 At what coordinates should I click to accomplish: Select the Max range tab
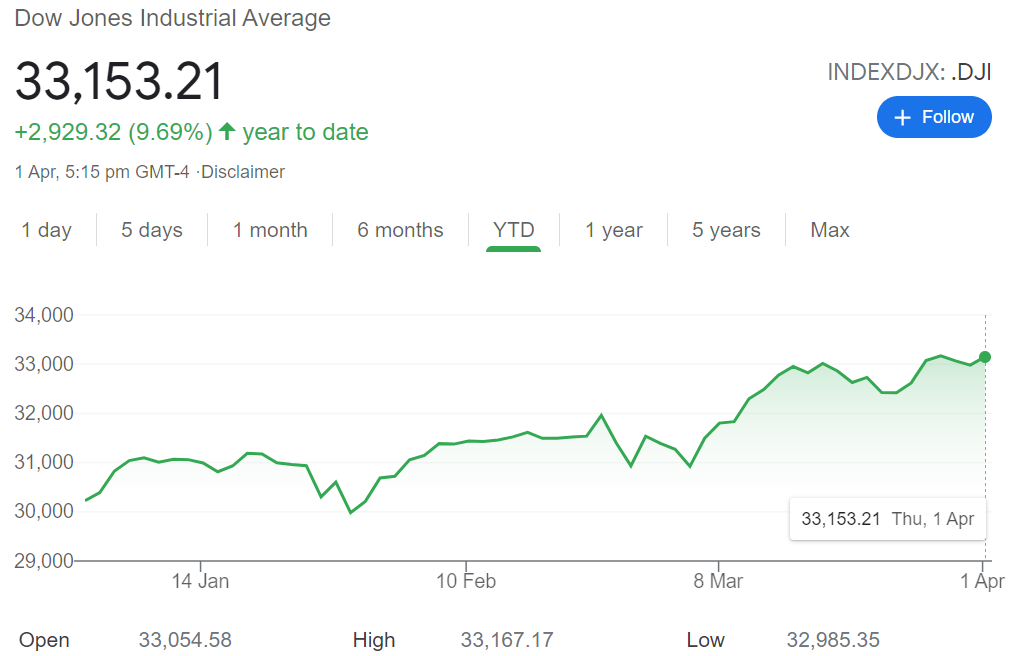click(830, 230)
